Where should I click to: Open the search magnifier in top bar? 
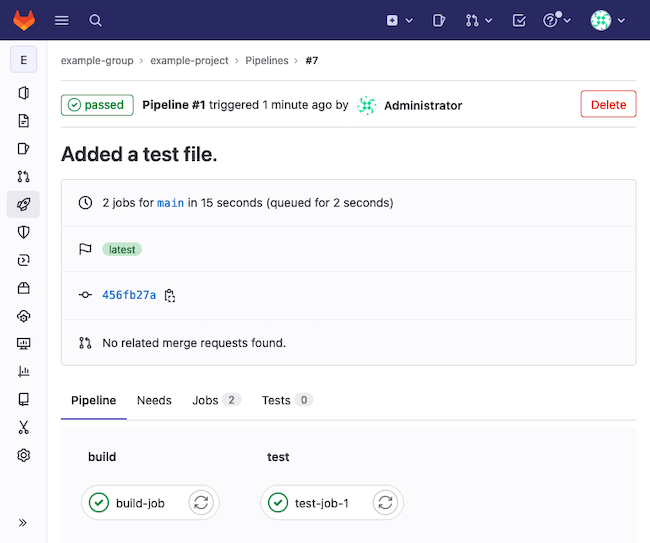95,20
